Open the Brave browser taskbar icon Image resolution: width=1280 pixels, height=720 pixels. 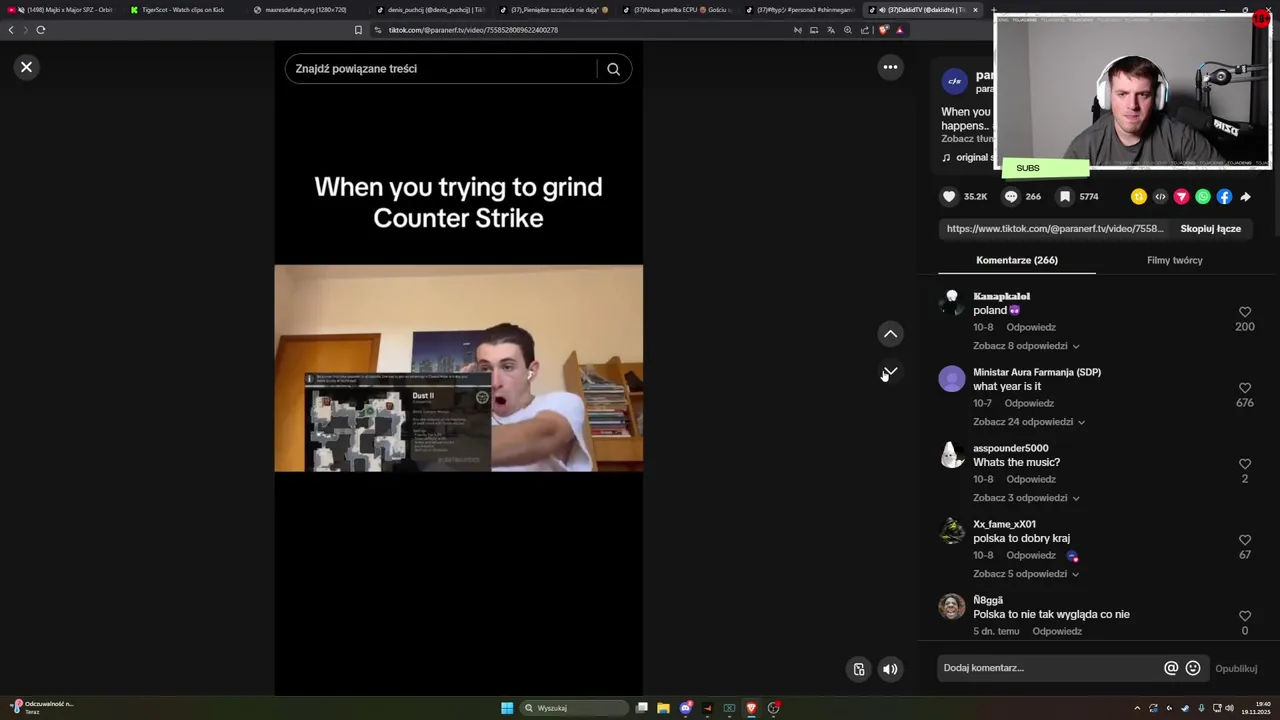751,708
